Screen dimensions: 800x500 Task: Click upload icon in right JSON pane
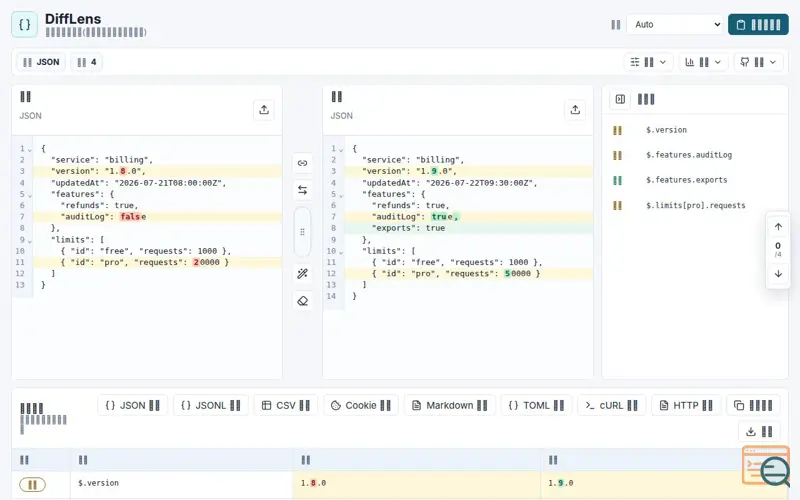575,110
